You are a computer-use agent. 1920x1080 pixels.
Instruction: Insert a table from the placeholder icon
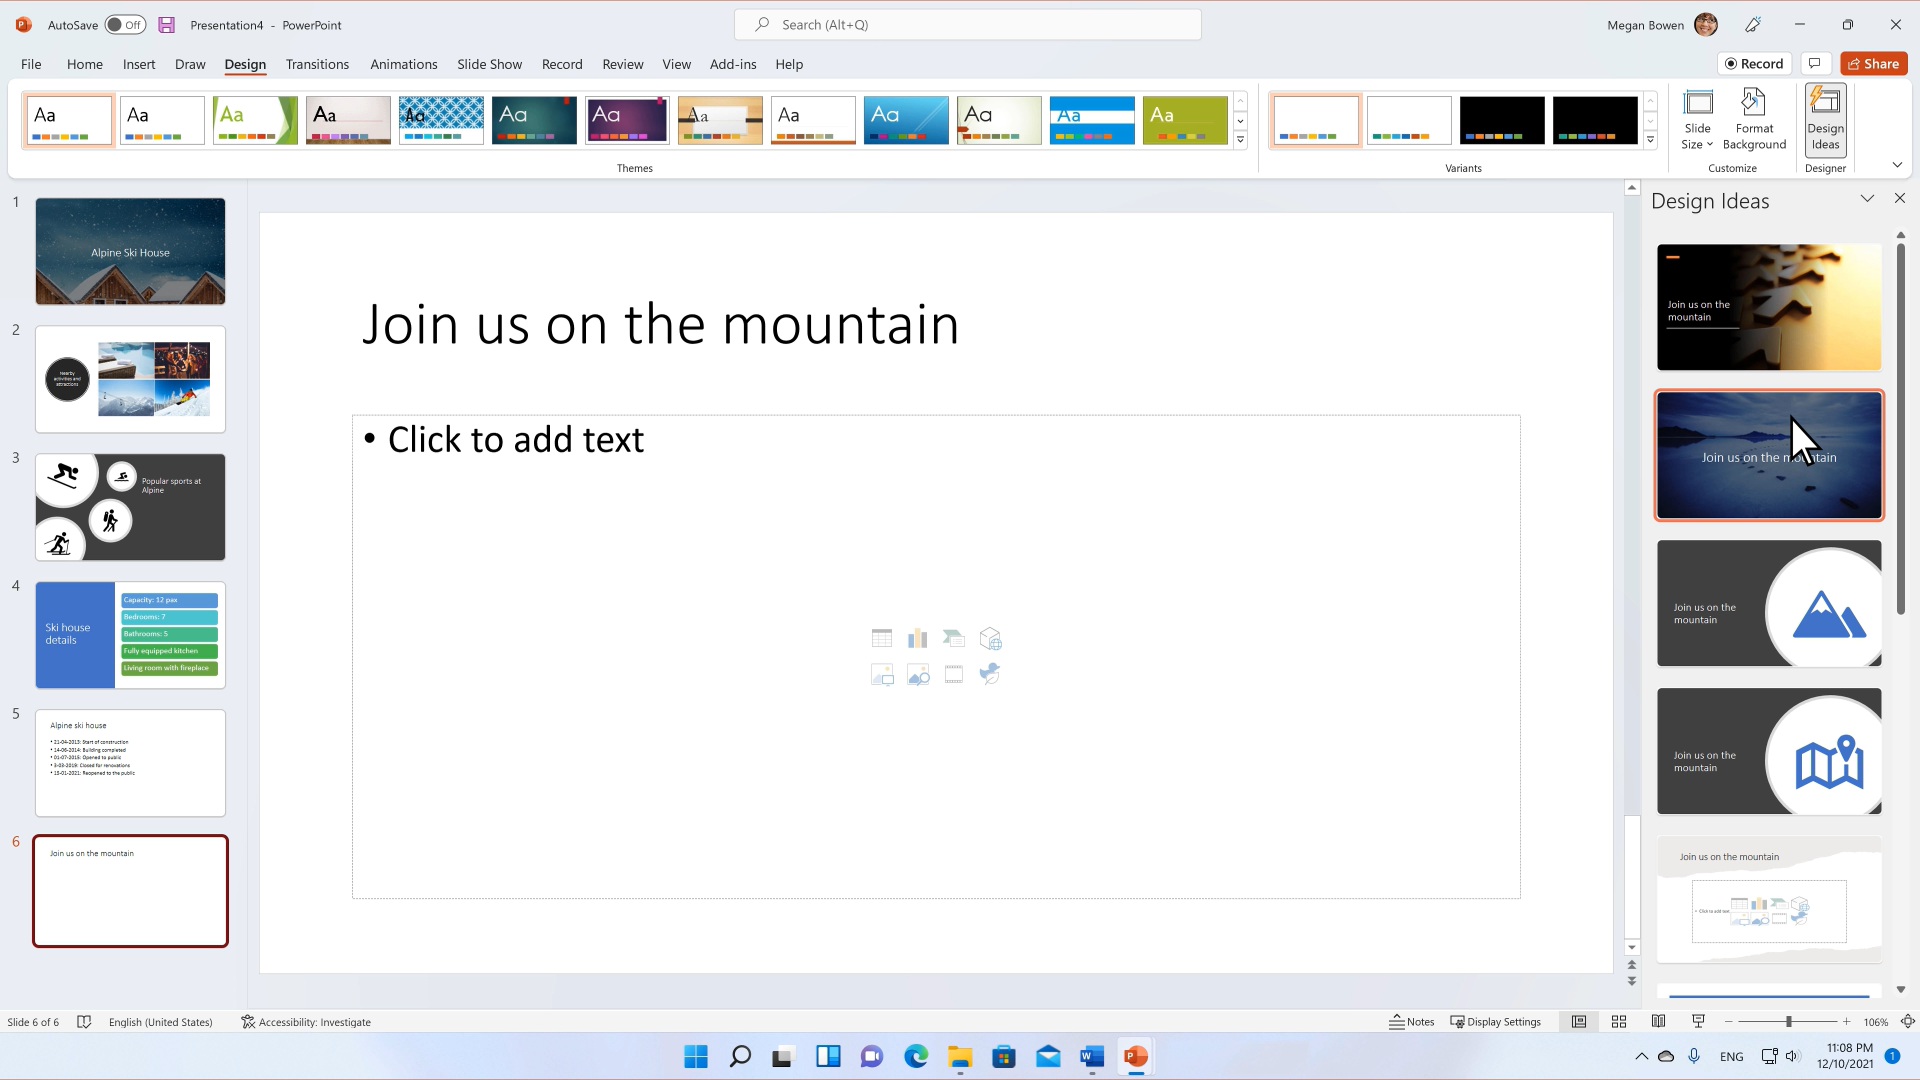click(882, 638)
